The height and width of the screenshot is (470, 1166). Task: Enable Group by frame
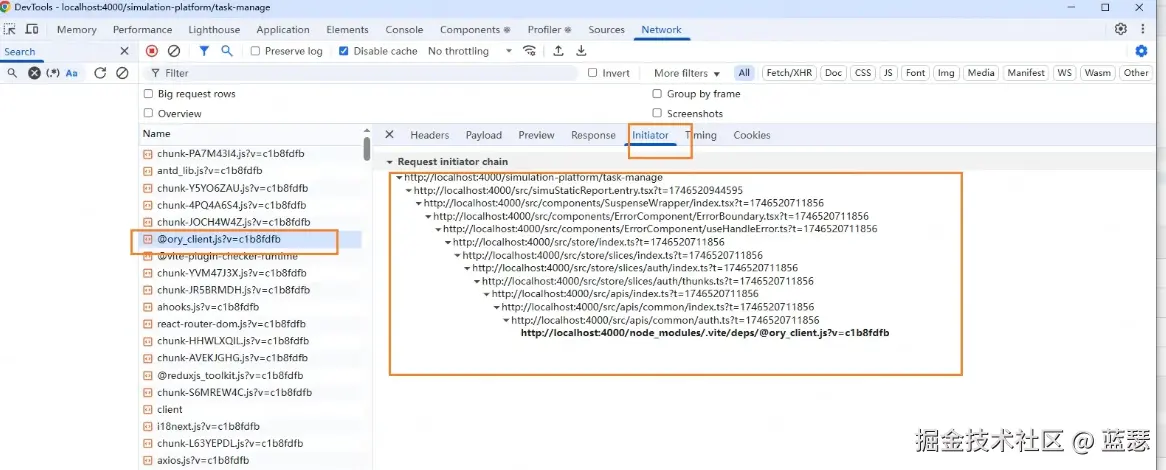tap(657, 94)
